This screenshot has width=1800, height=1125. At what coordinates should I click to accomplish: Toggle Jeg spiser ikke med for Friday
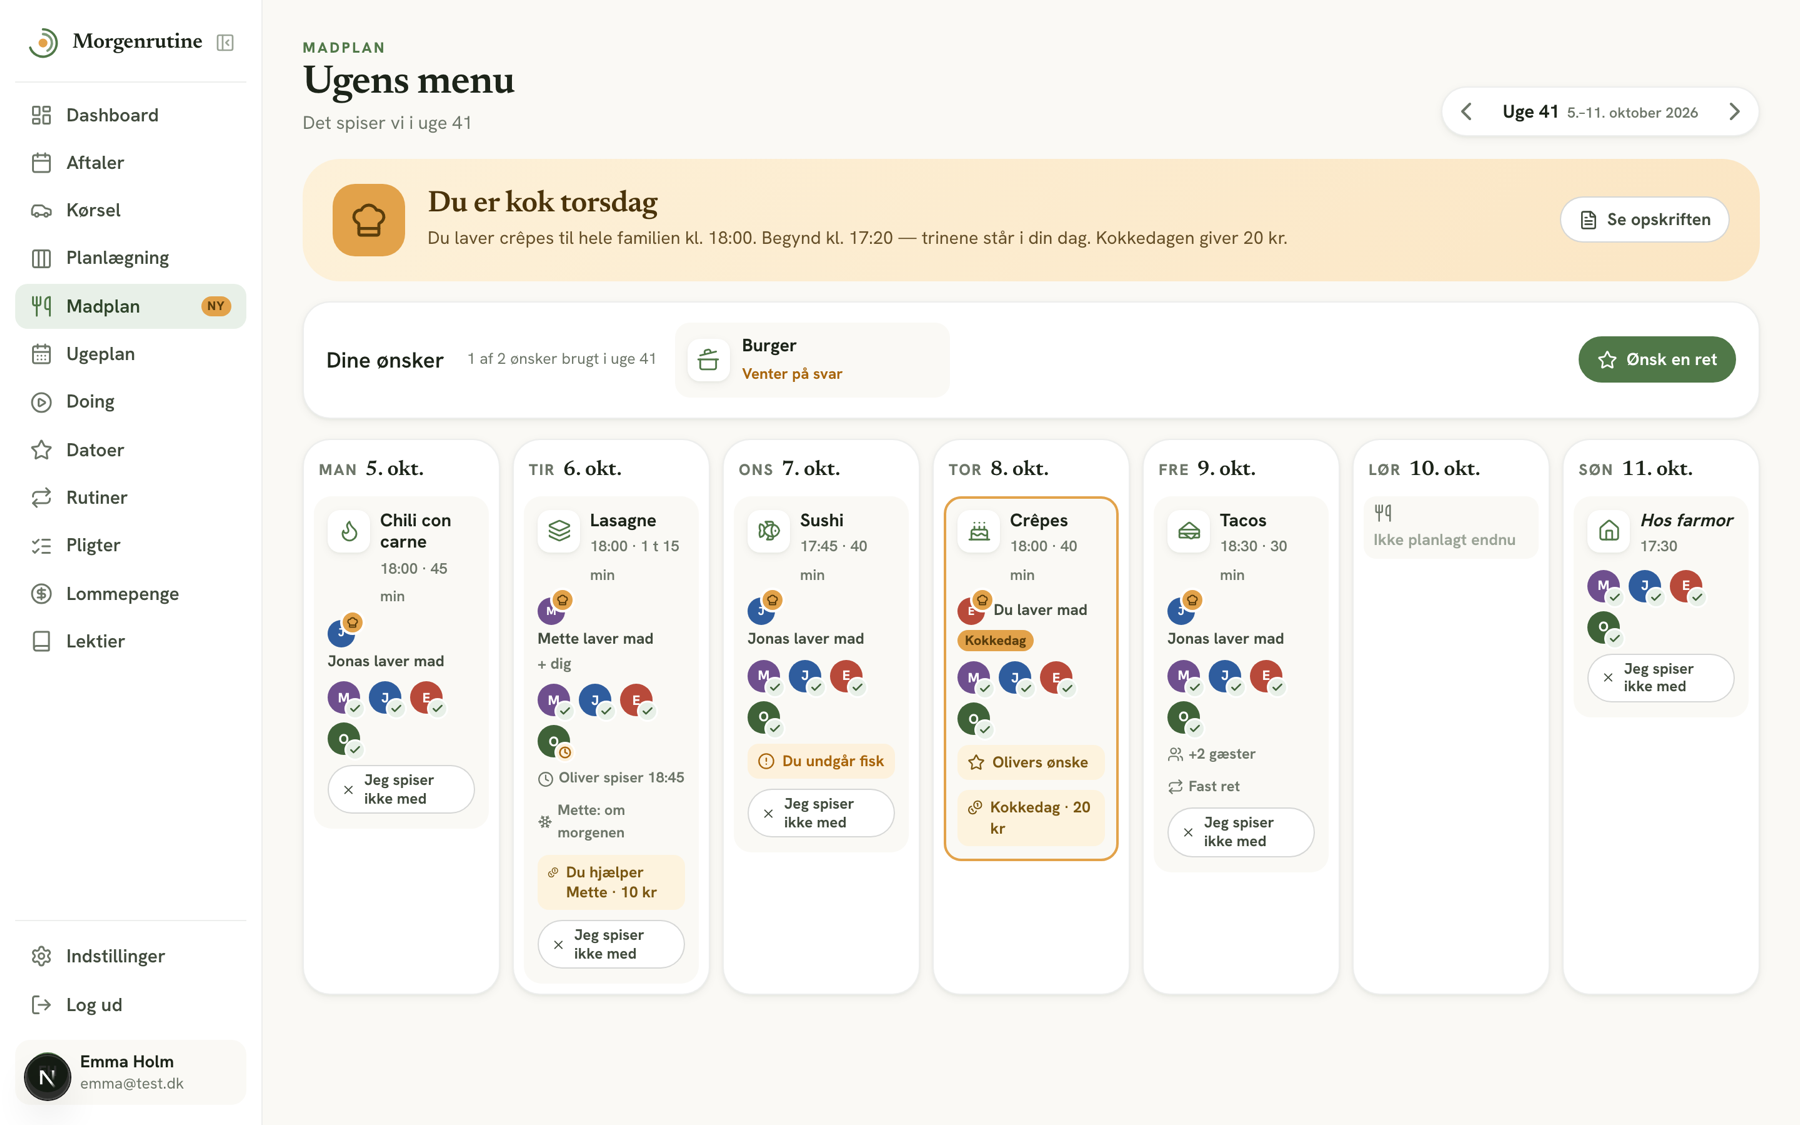click(x=1241, y=832)
